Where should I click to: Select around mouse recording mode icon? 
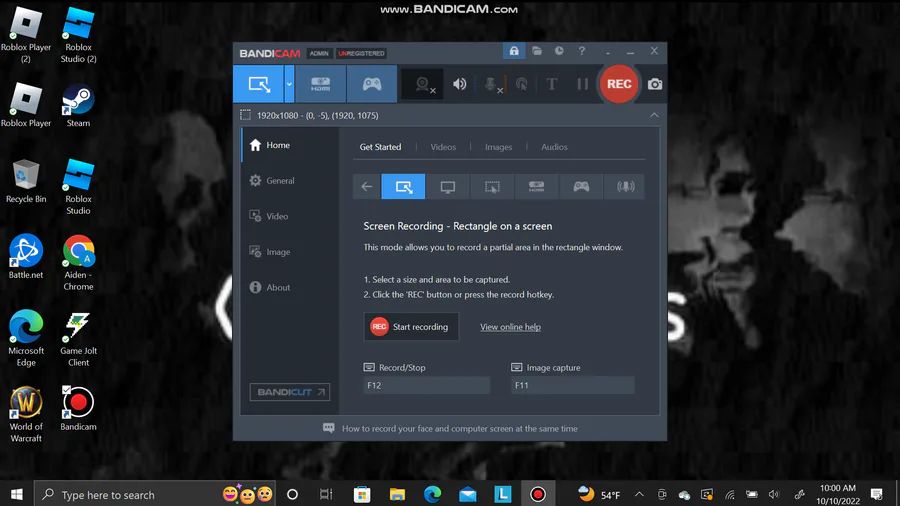pos(492,186)
